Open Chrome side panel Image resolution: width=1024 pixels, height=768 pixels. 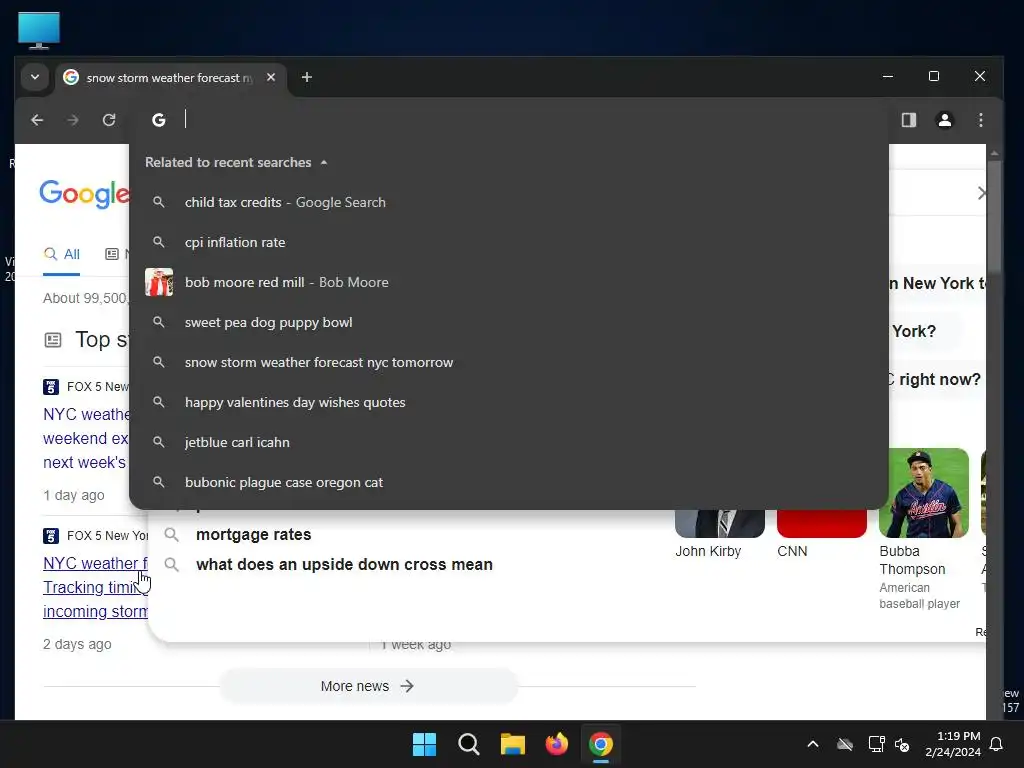point(908,120)
